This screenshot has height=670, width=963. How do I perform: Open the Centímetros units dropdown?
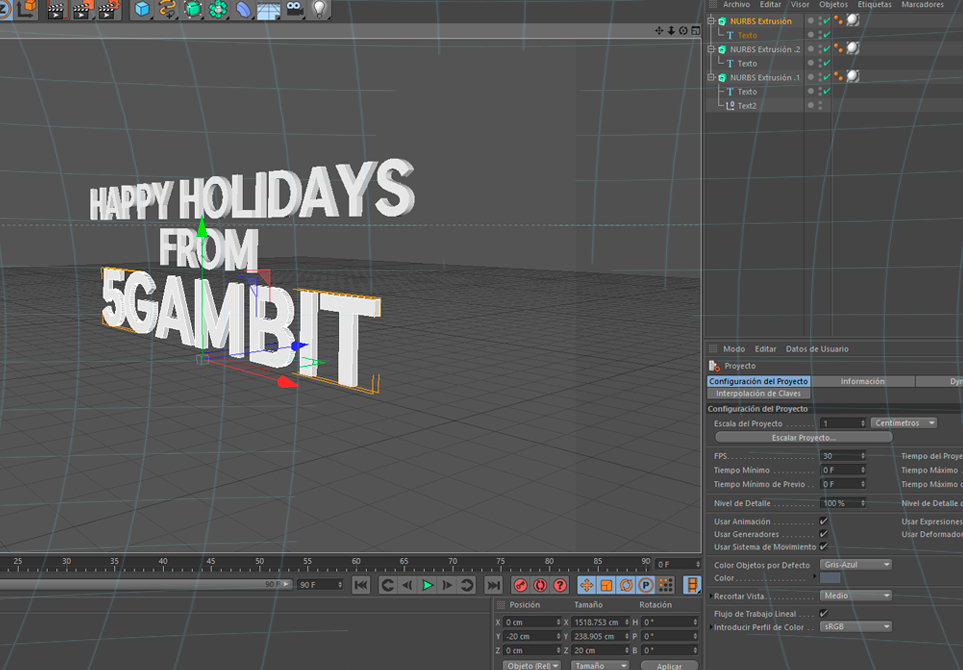pos(903,423)
